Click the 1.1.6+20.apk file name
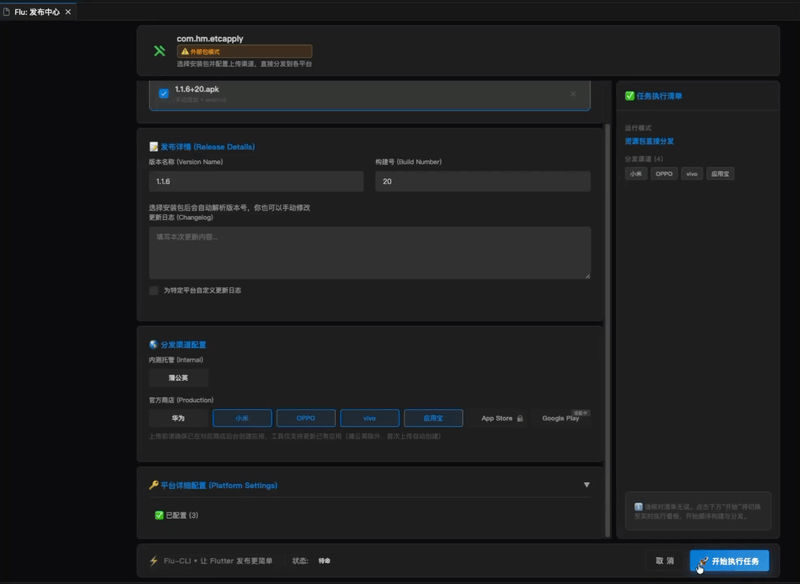 pos(197,89)
